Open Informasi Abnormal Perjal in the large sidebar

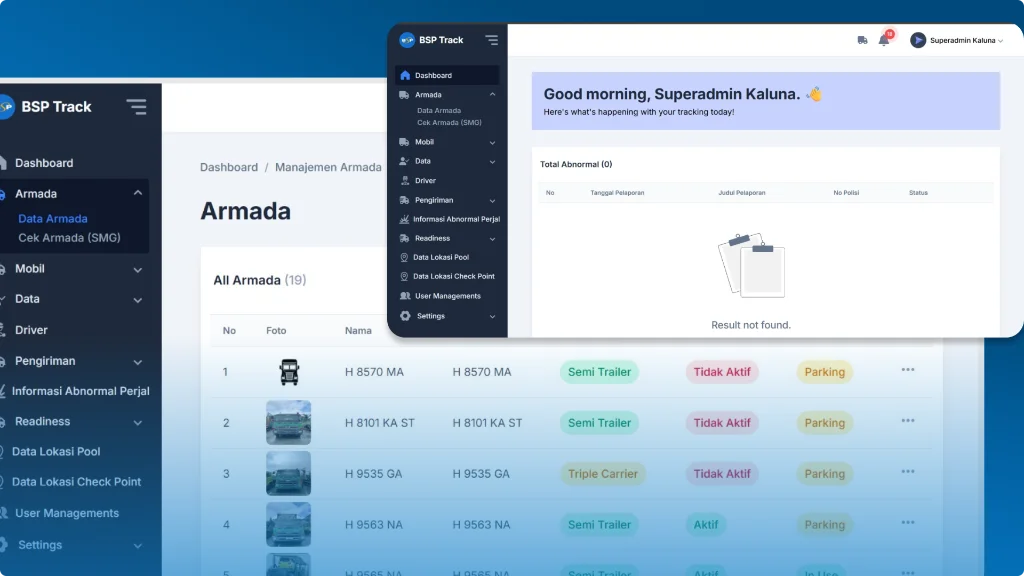[80, 391]
